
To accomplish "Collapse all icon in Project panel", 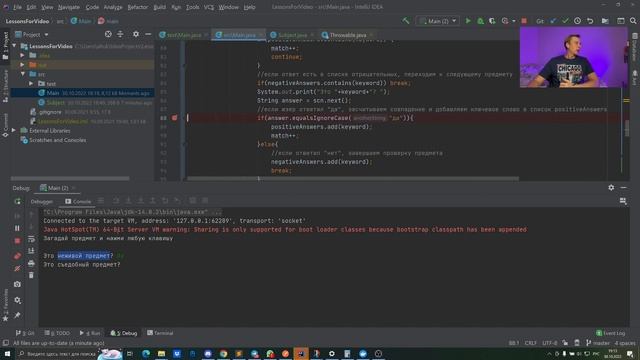I will tap(120, 34).
